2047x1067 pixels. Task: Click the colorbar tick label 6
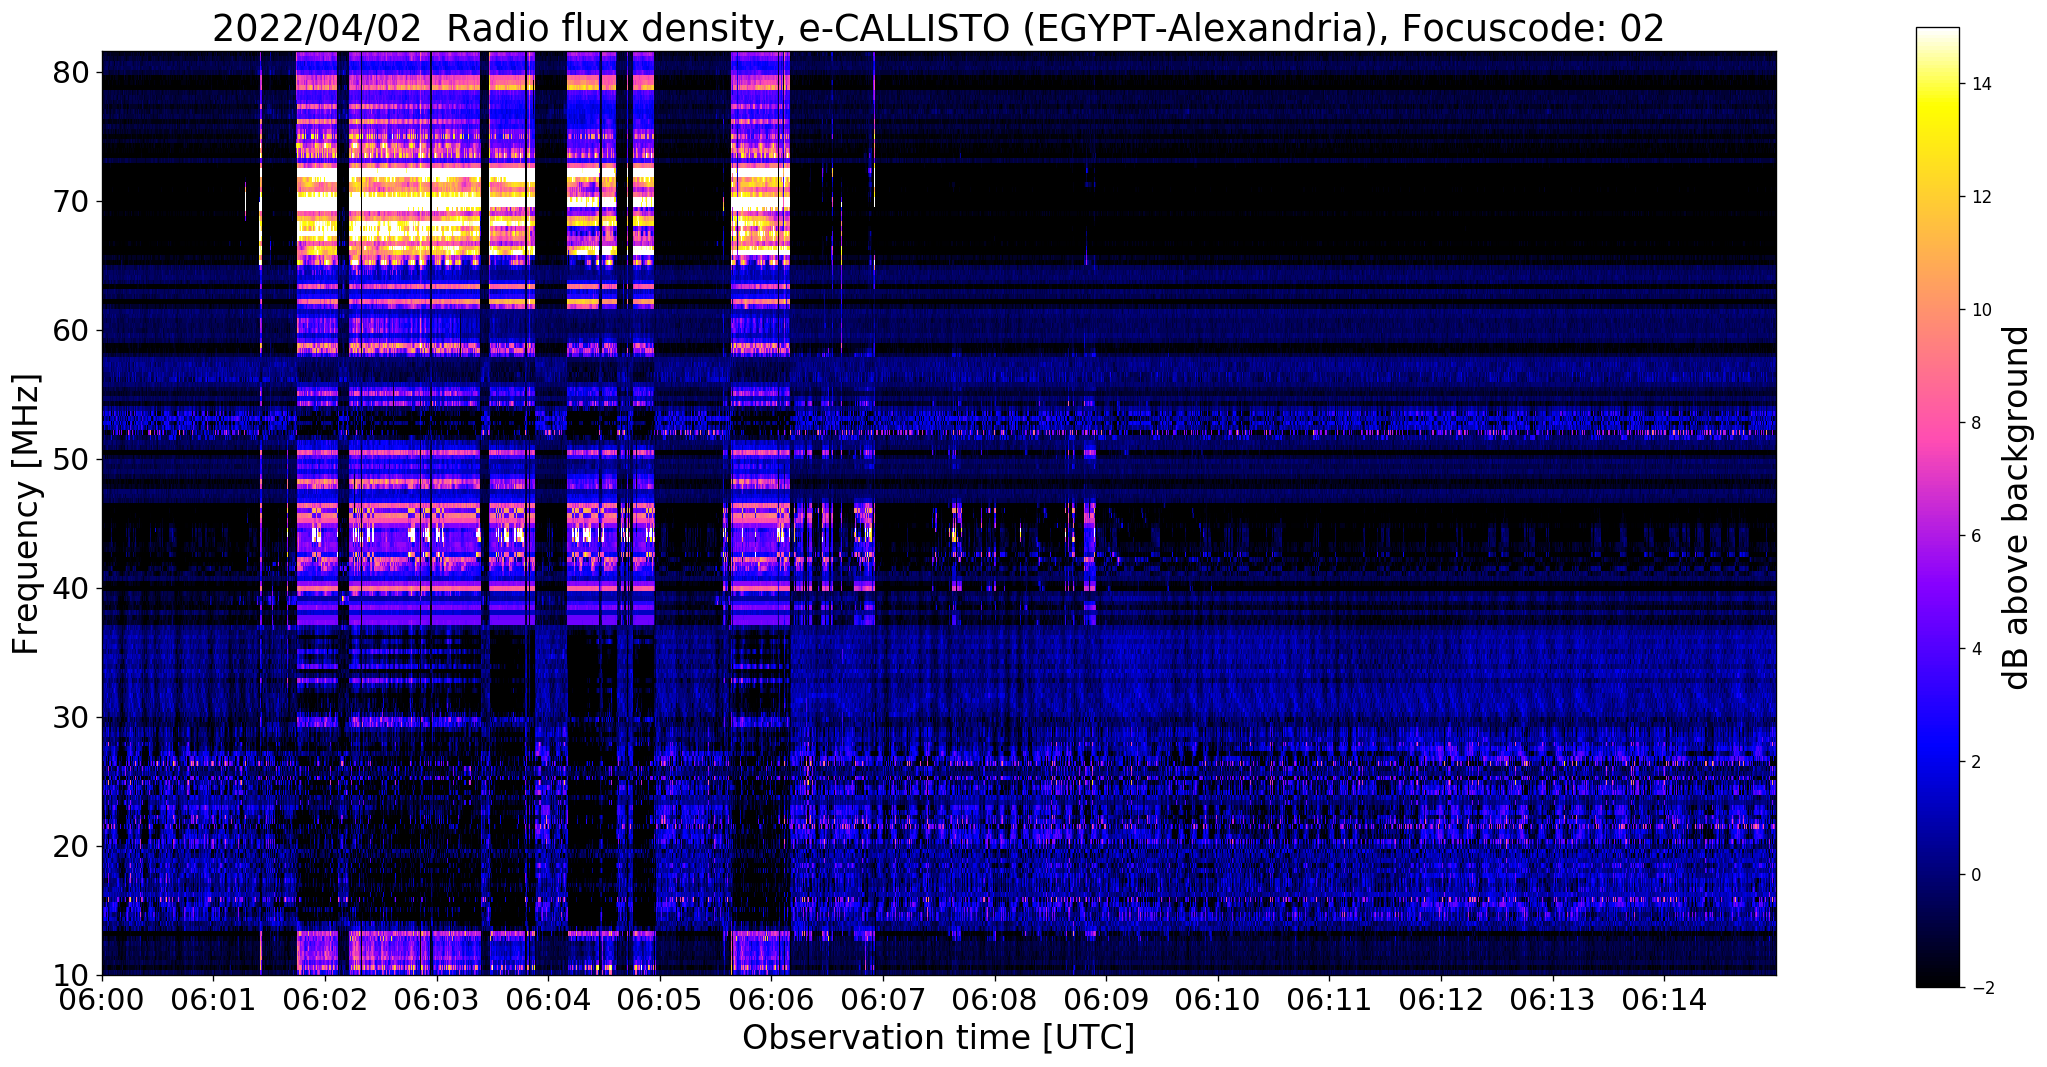click(1975, 536)
